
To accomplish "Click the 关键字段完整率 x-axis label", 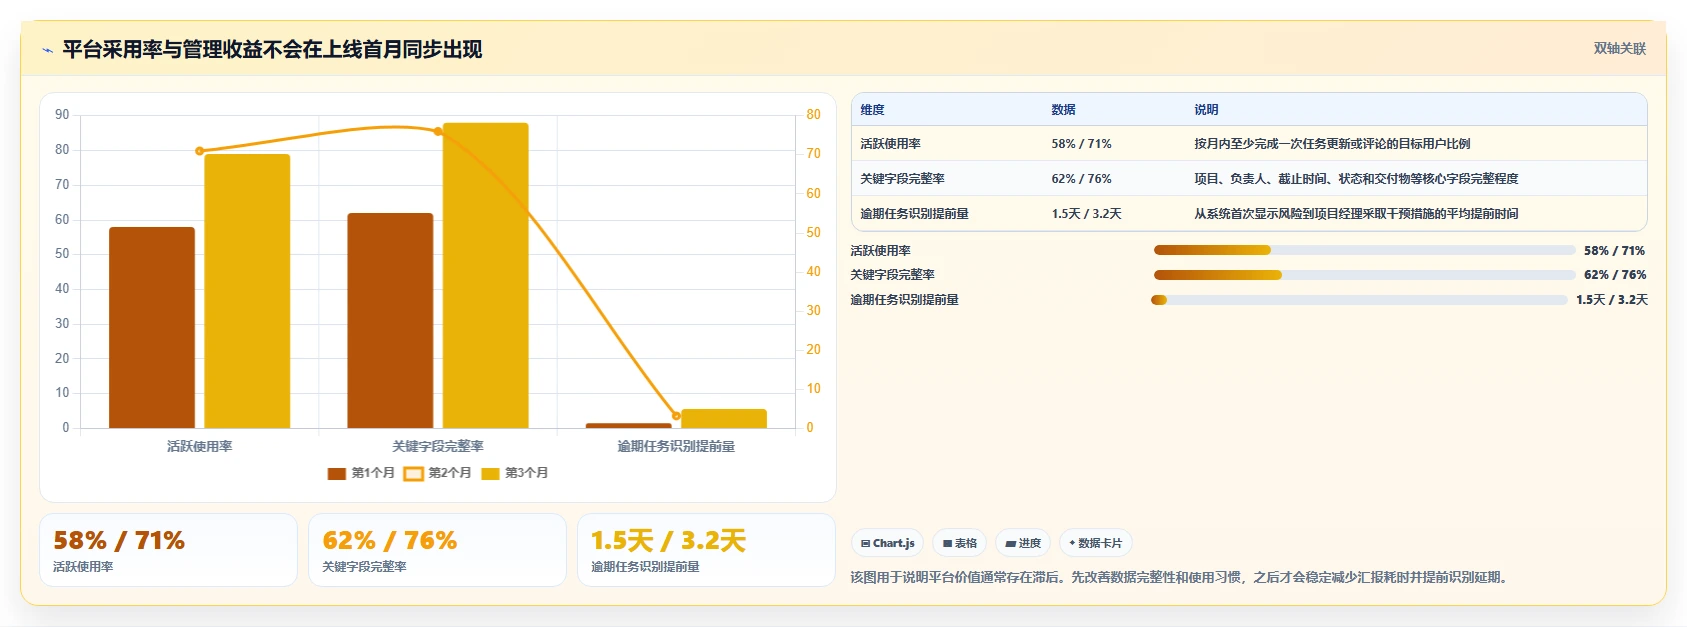I will pyautogui.click(x=438, y=446).
